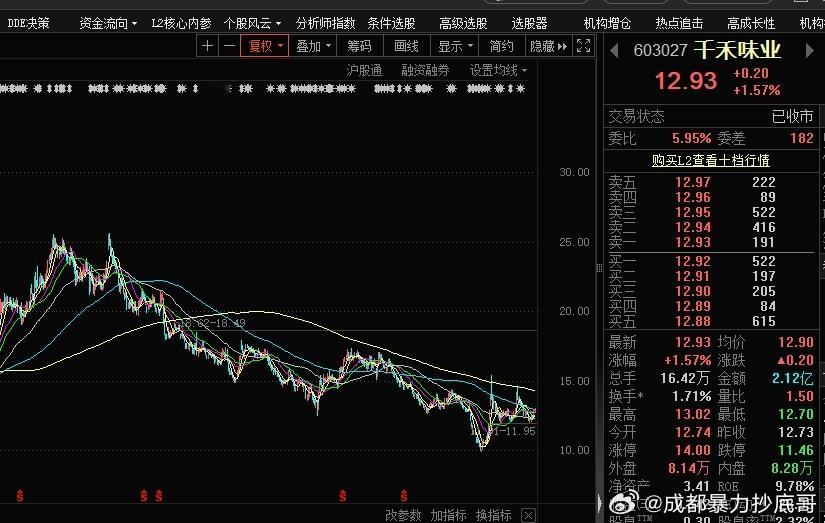Click the 最低 value 12.70
The width and height of the screenshot is (825, 523).
click(x=796, y=415)
